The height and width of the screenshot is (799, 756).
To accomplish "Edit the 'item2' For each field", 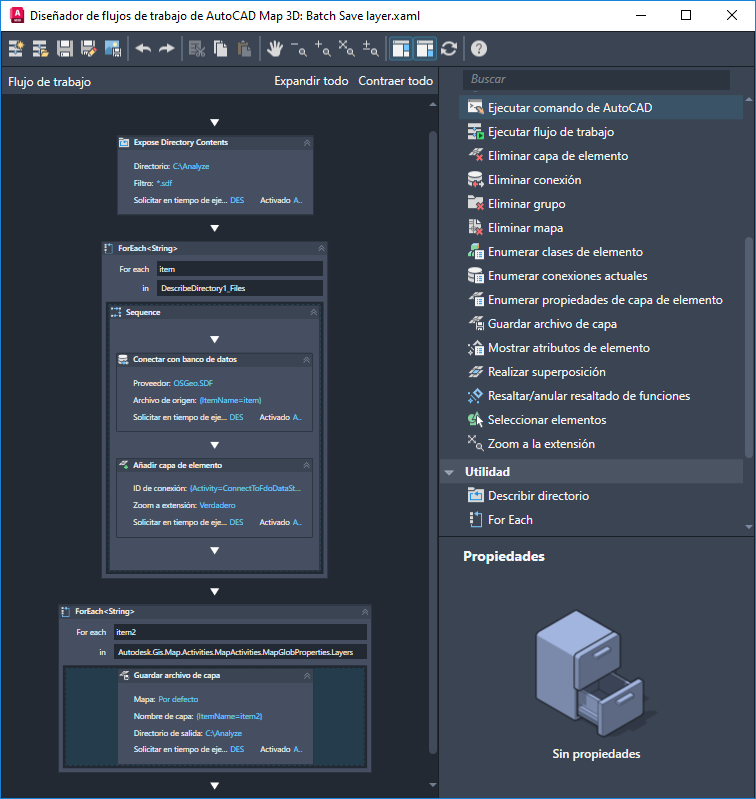I will (240, 632).
